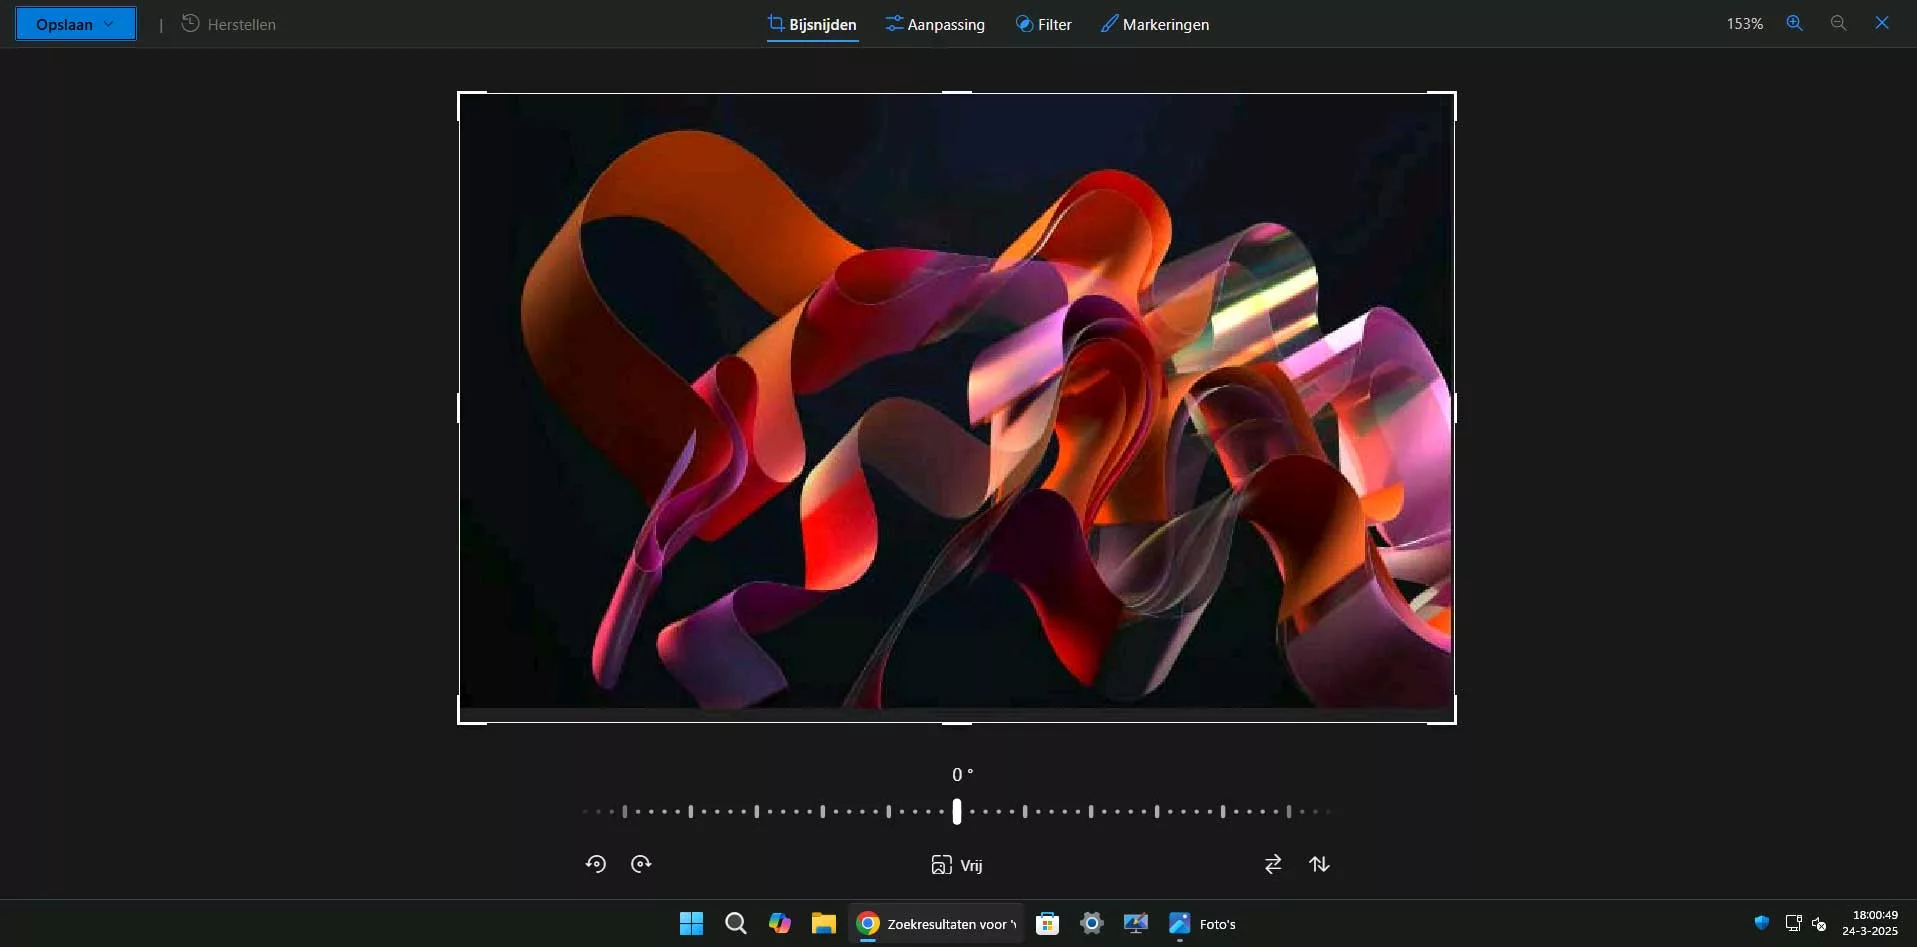Launch Copilot from the taskbar
Image resolution: width=1917 pixels, height=947 pixels.
(x=780, y=923)
